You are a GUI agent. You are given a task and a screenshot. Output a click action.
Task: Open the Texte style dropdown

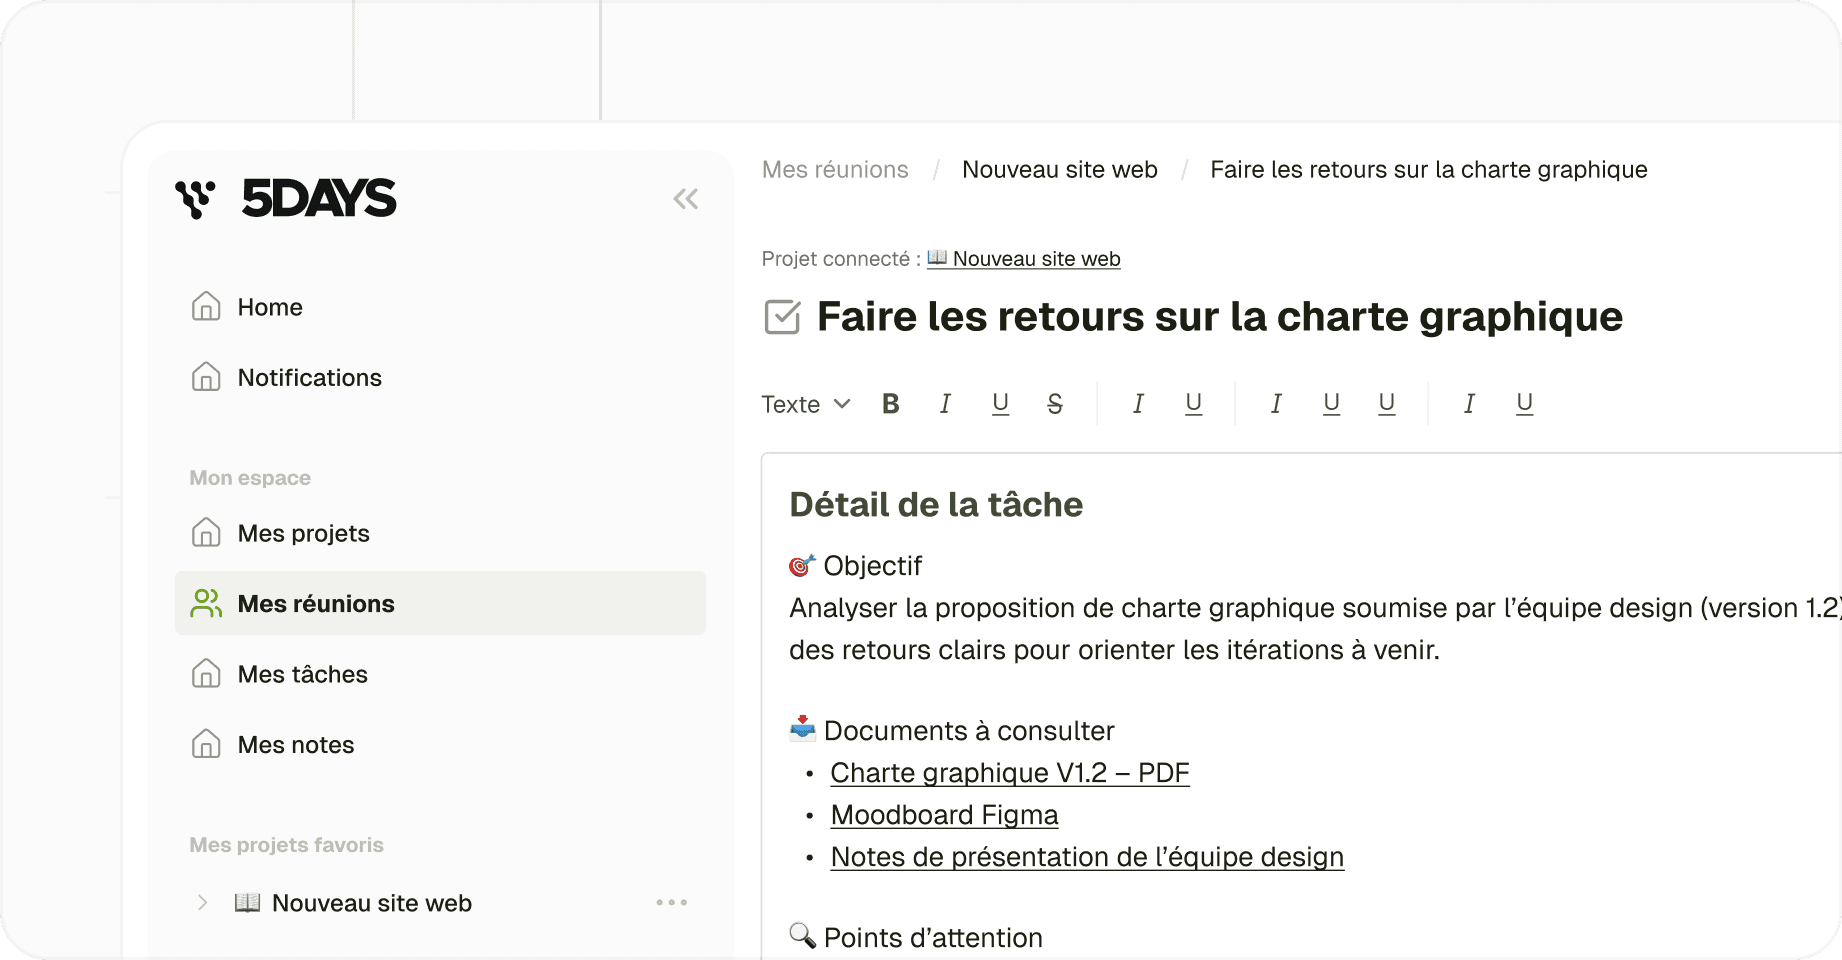806,404
